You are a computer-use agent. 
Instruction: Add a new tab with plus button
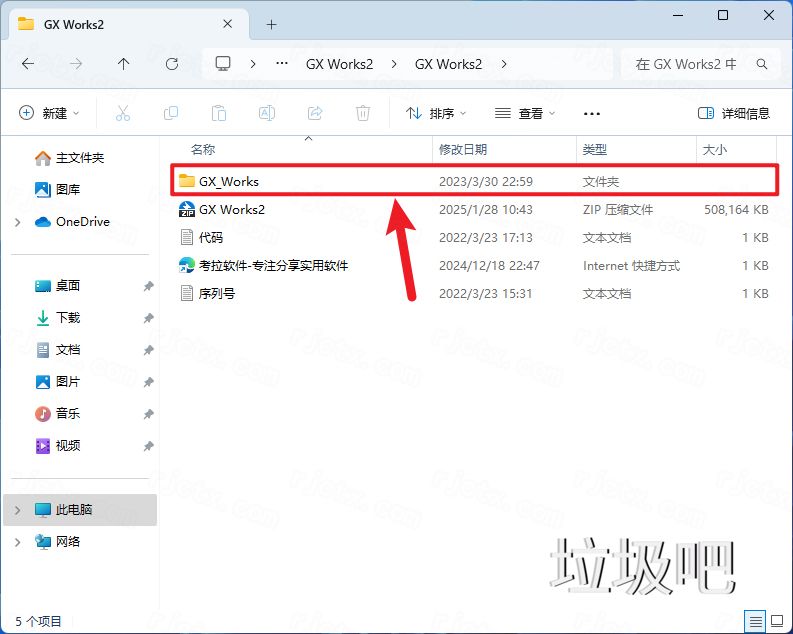click(272, 24)
